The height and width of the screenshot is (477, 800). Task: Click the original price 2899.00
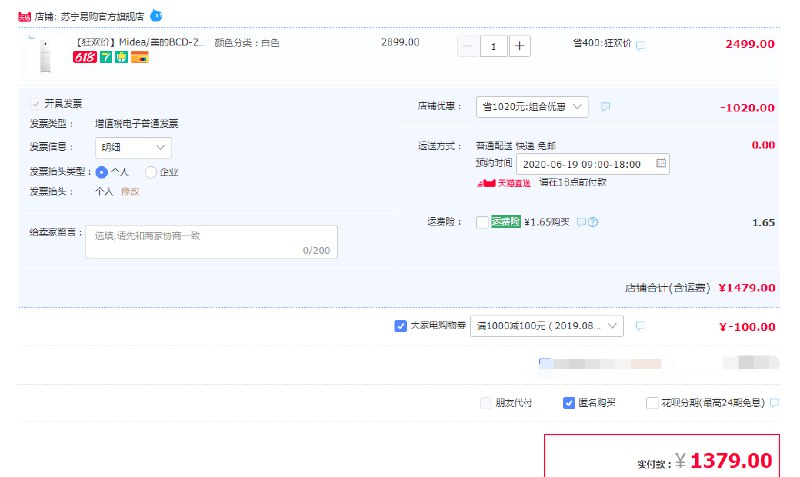(x=400, y=42)
